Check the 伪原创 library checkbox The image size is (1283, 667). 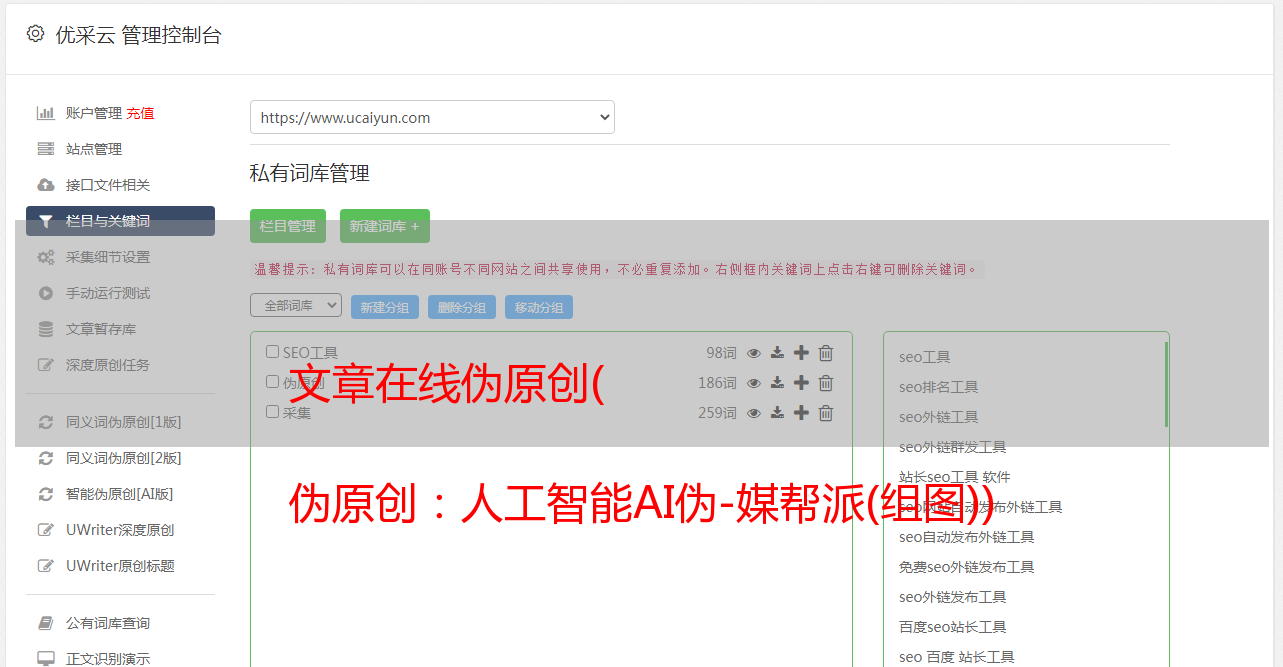(x=272, y=382)
